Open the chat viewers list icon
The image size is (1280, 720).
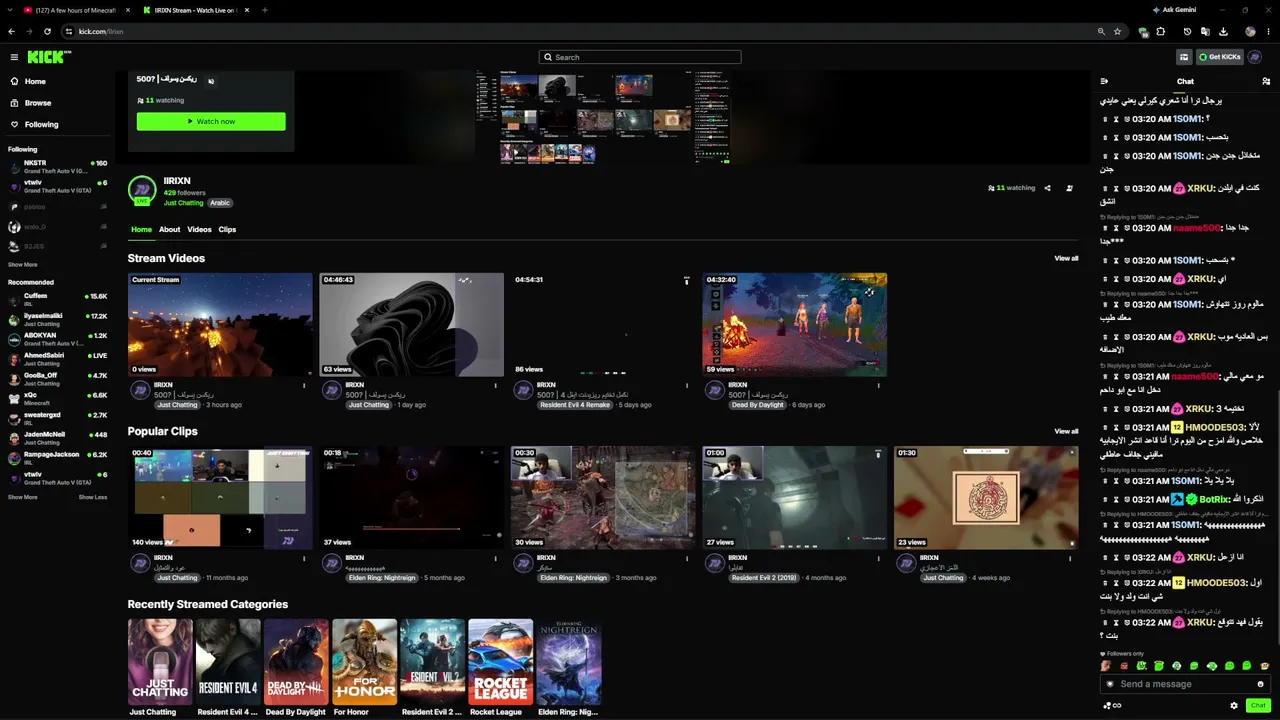coord(1266,82)
